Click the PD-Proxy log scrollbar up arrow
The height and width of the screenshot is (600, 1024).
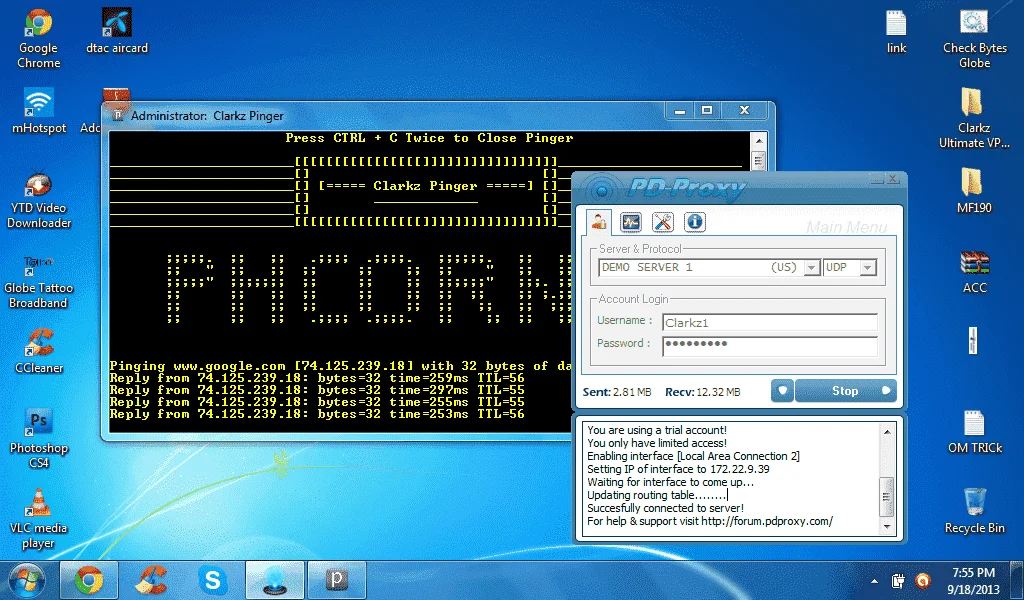point(887,432)
